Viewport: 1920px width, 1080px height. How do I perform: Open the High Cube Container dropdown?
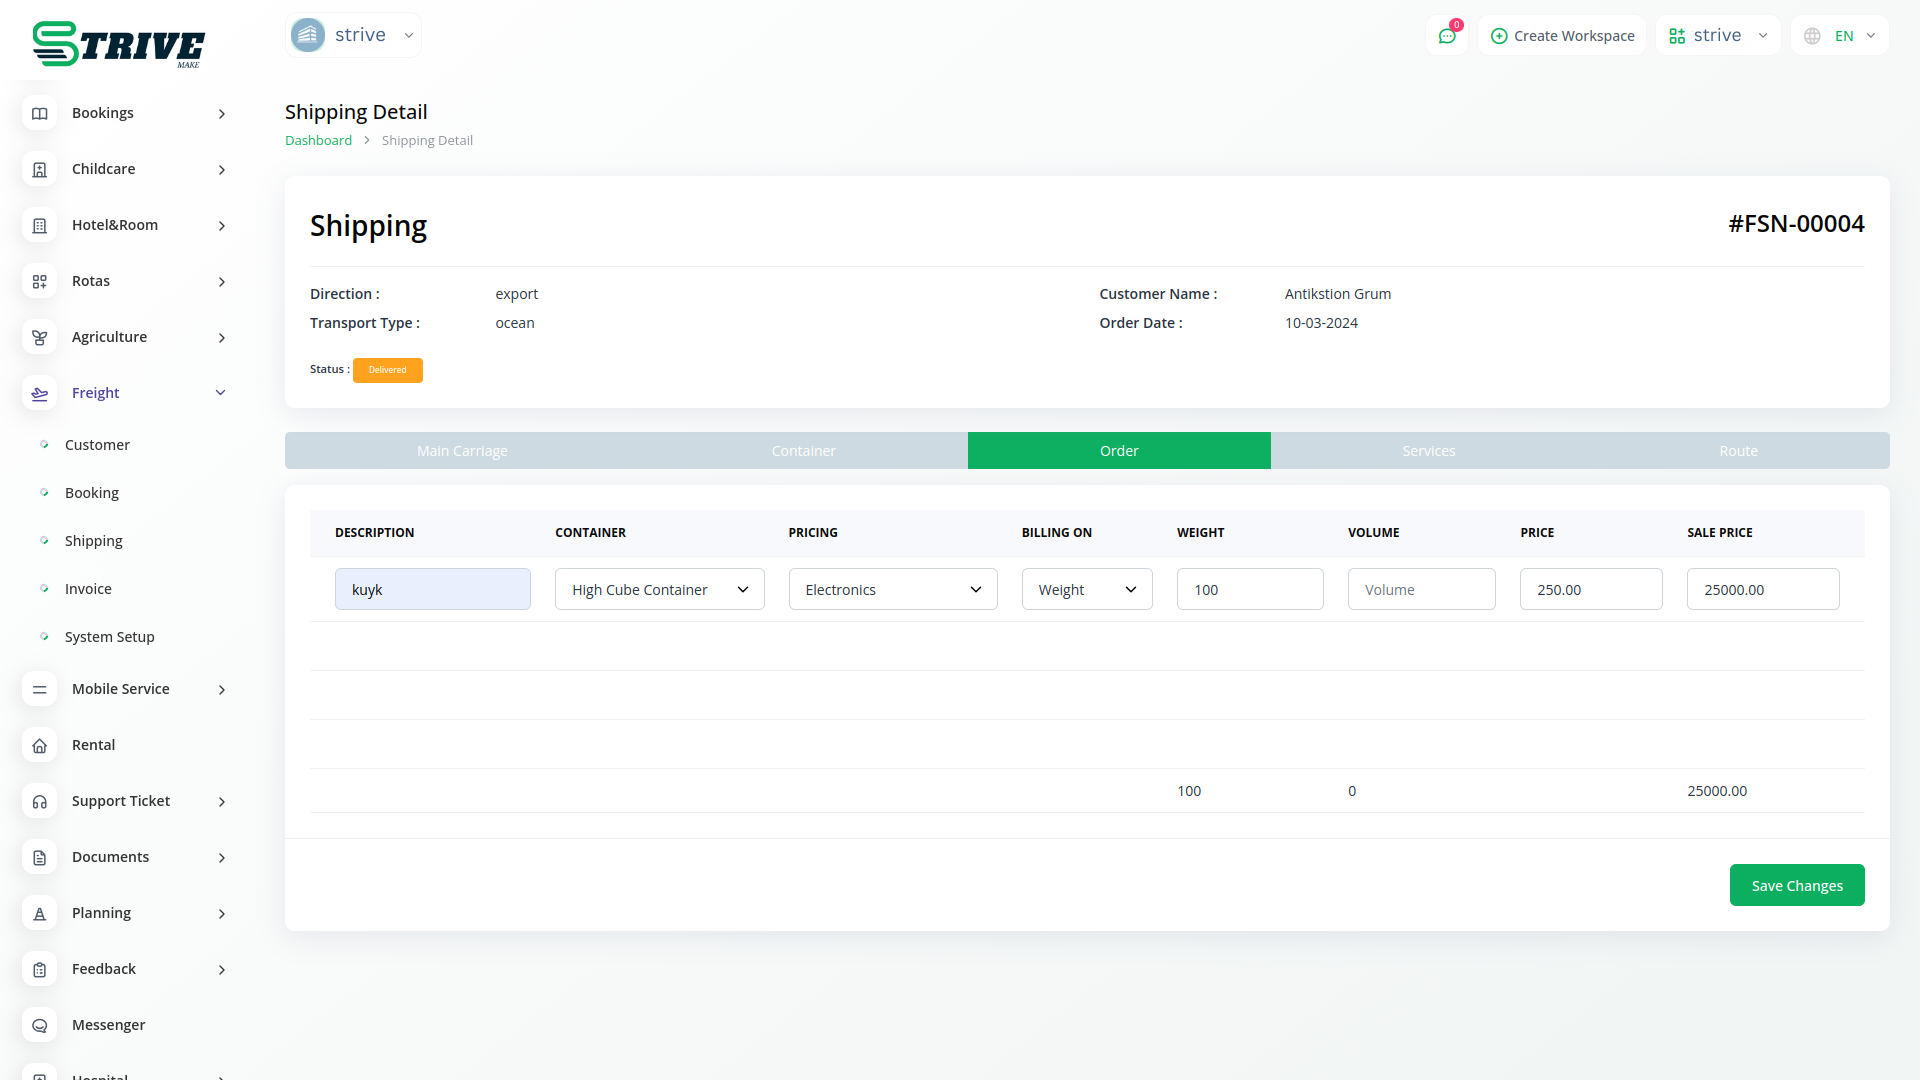659,590
